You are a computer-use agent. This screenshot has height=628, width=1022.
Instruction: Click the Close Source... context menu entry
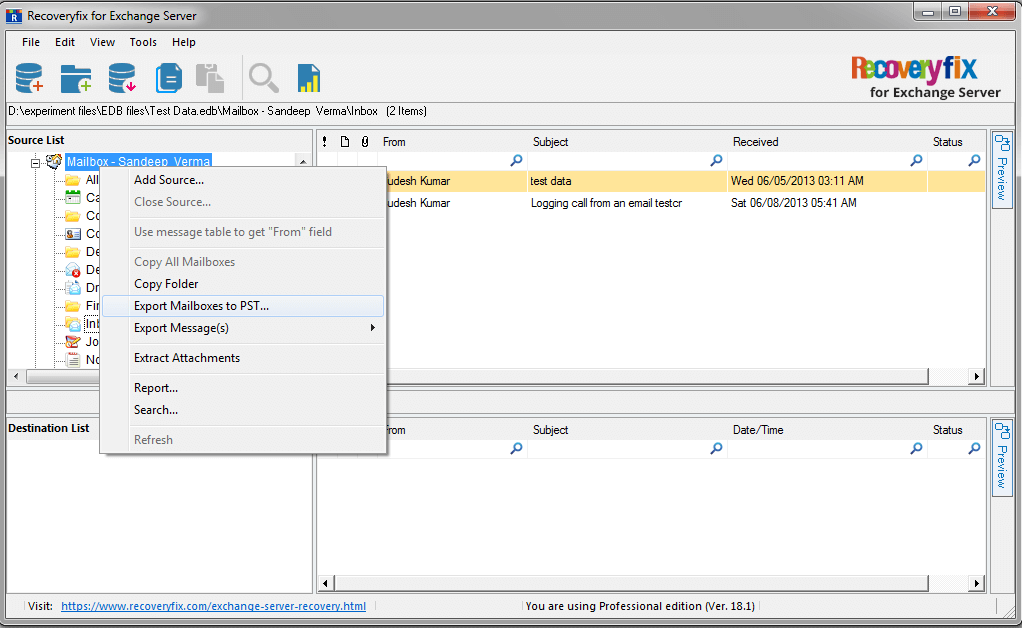(x=243, y=202)
